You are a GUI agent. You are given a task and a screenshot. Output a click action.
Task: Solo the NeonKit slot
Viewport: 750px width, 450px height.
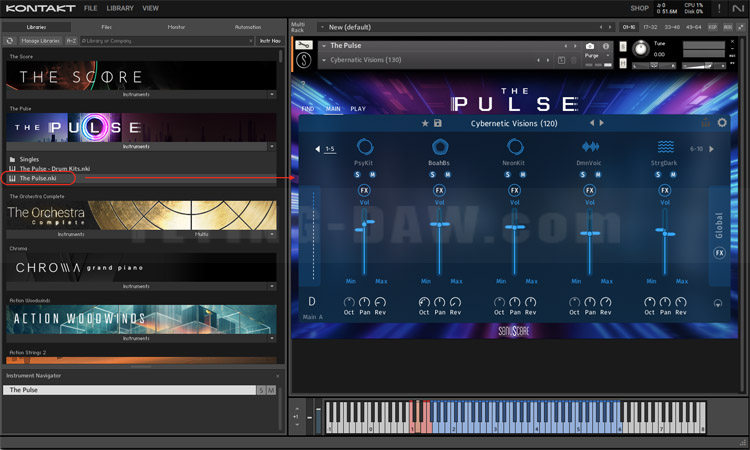click(x=507, y=175)
